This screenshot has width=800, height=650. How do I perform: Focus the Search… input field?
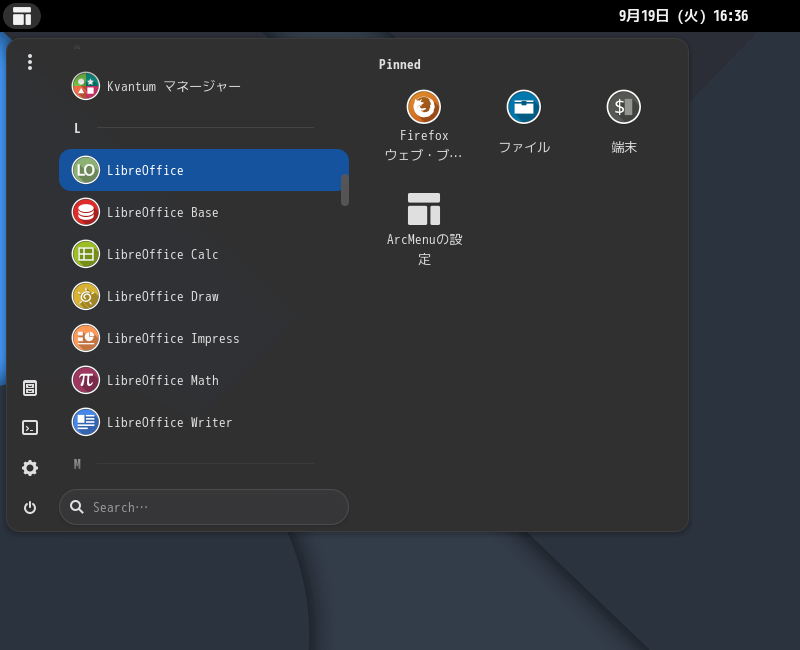204,507
